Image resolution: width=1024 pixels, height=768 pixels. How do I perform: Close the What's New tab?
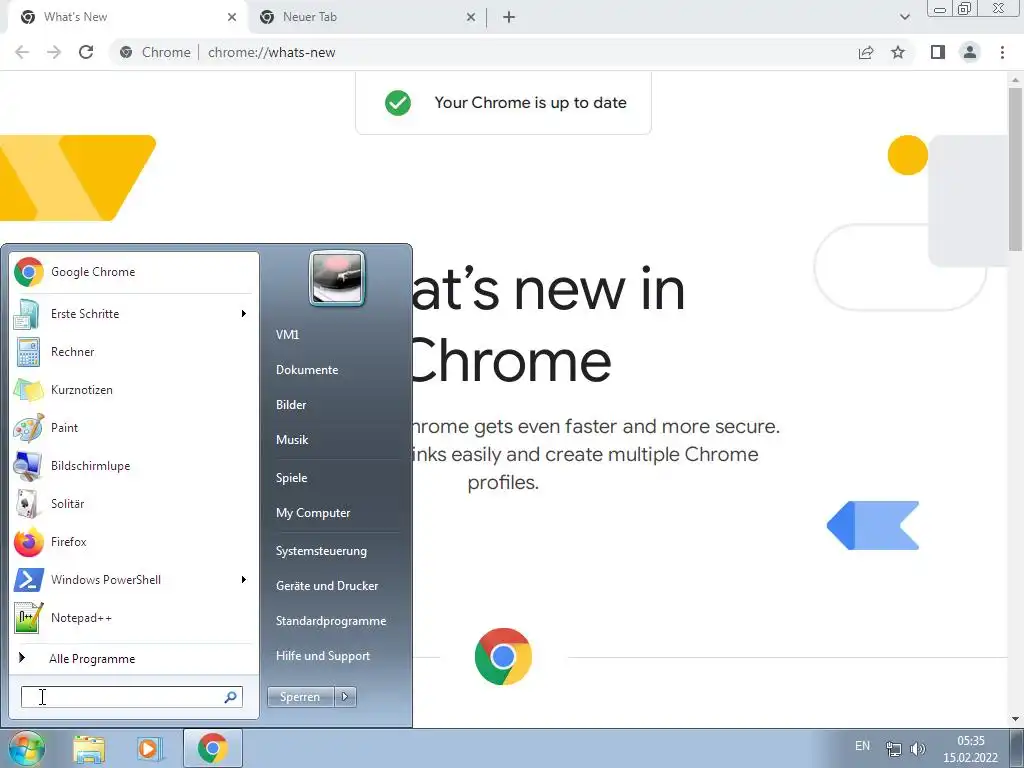[x=232, y=17]
